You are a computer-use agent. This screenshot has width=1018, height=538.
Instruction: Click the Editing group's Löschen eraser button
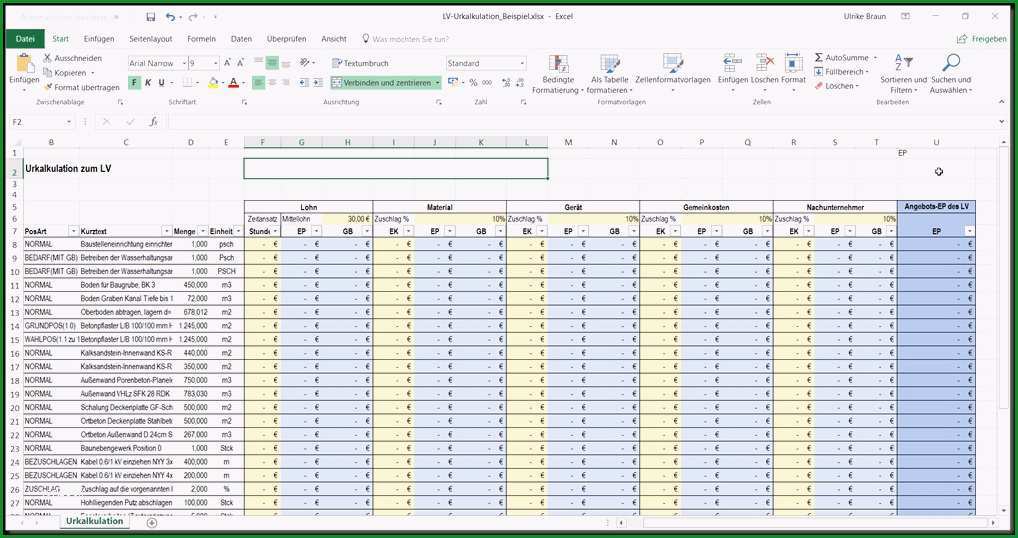point(837,86)
